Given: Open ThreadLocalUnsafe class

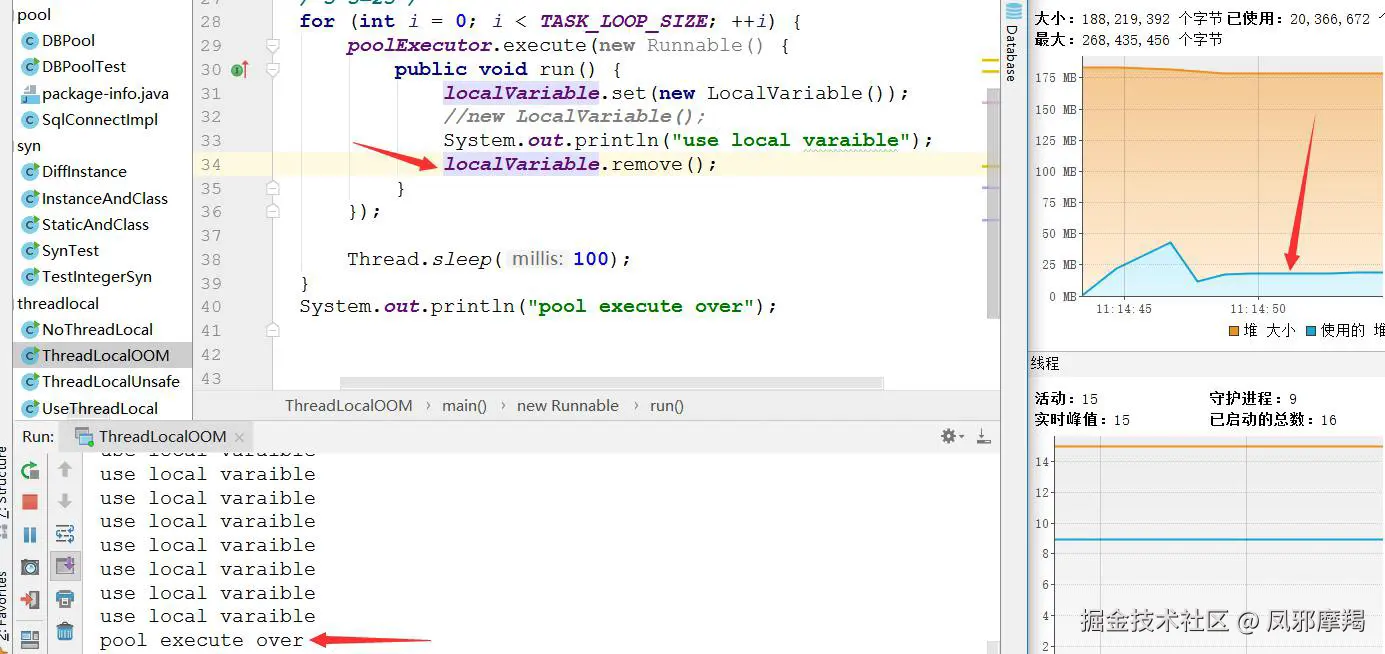Looking at the screenshot, I should tap(111, 382).
